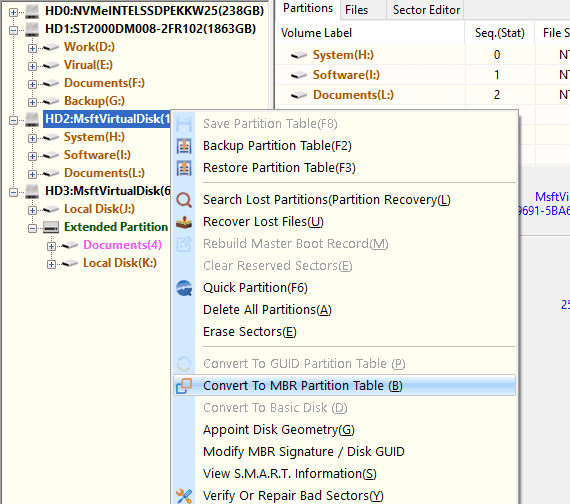Click the Work(D:) partition icon
The image size is (570, 504).
click(51, 47)
